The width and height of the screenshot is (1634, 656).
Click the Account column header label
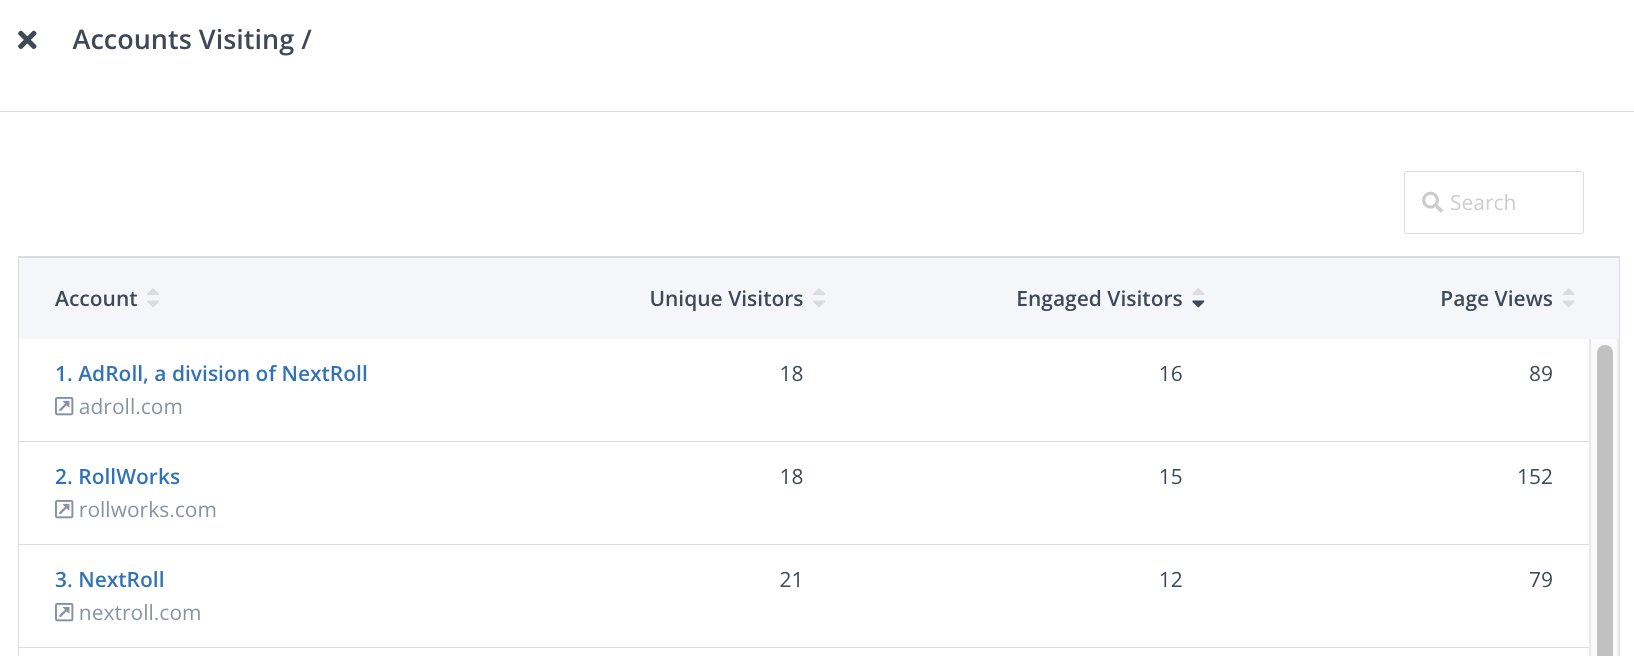[96, 299]
